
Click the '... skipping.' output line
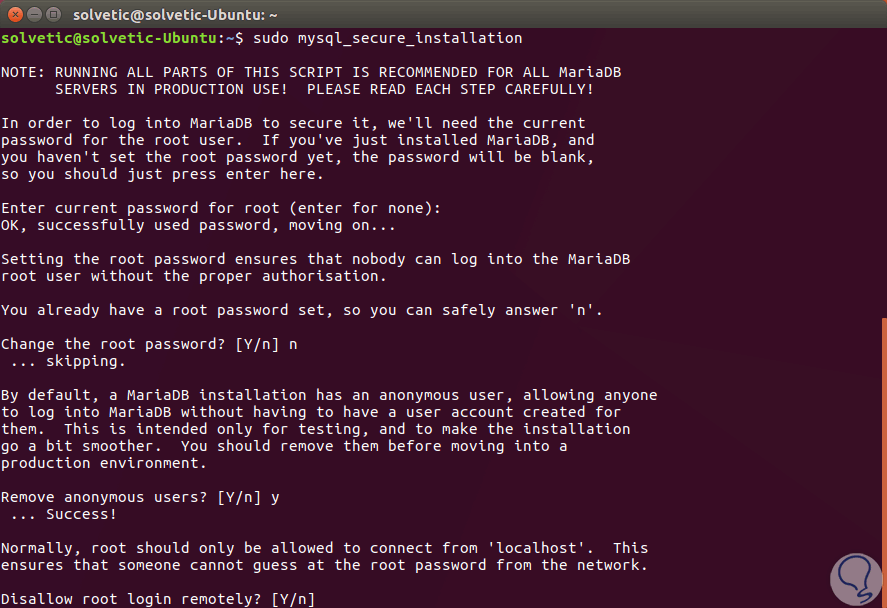(x=63, y=361)
